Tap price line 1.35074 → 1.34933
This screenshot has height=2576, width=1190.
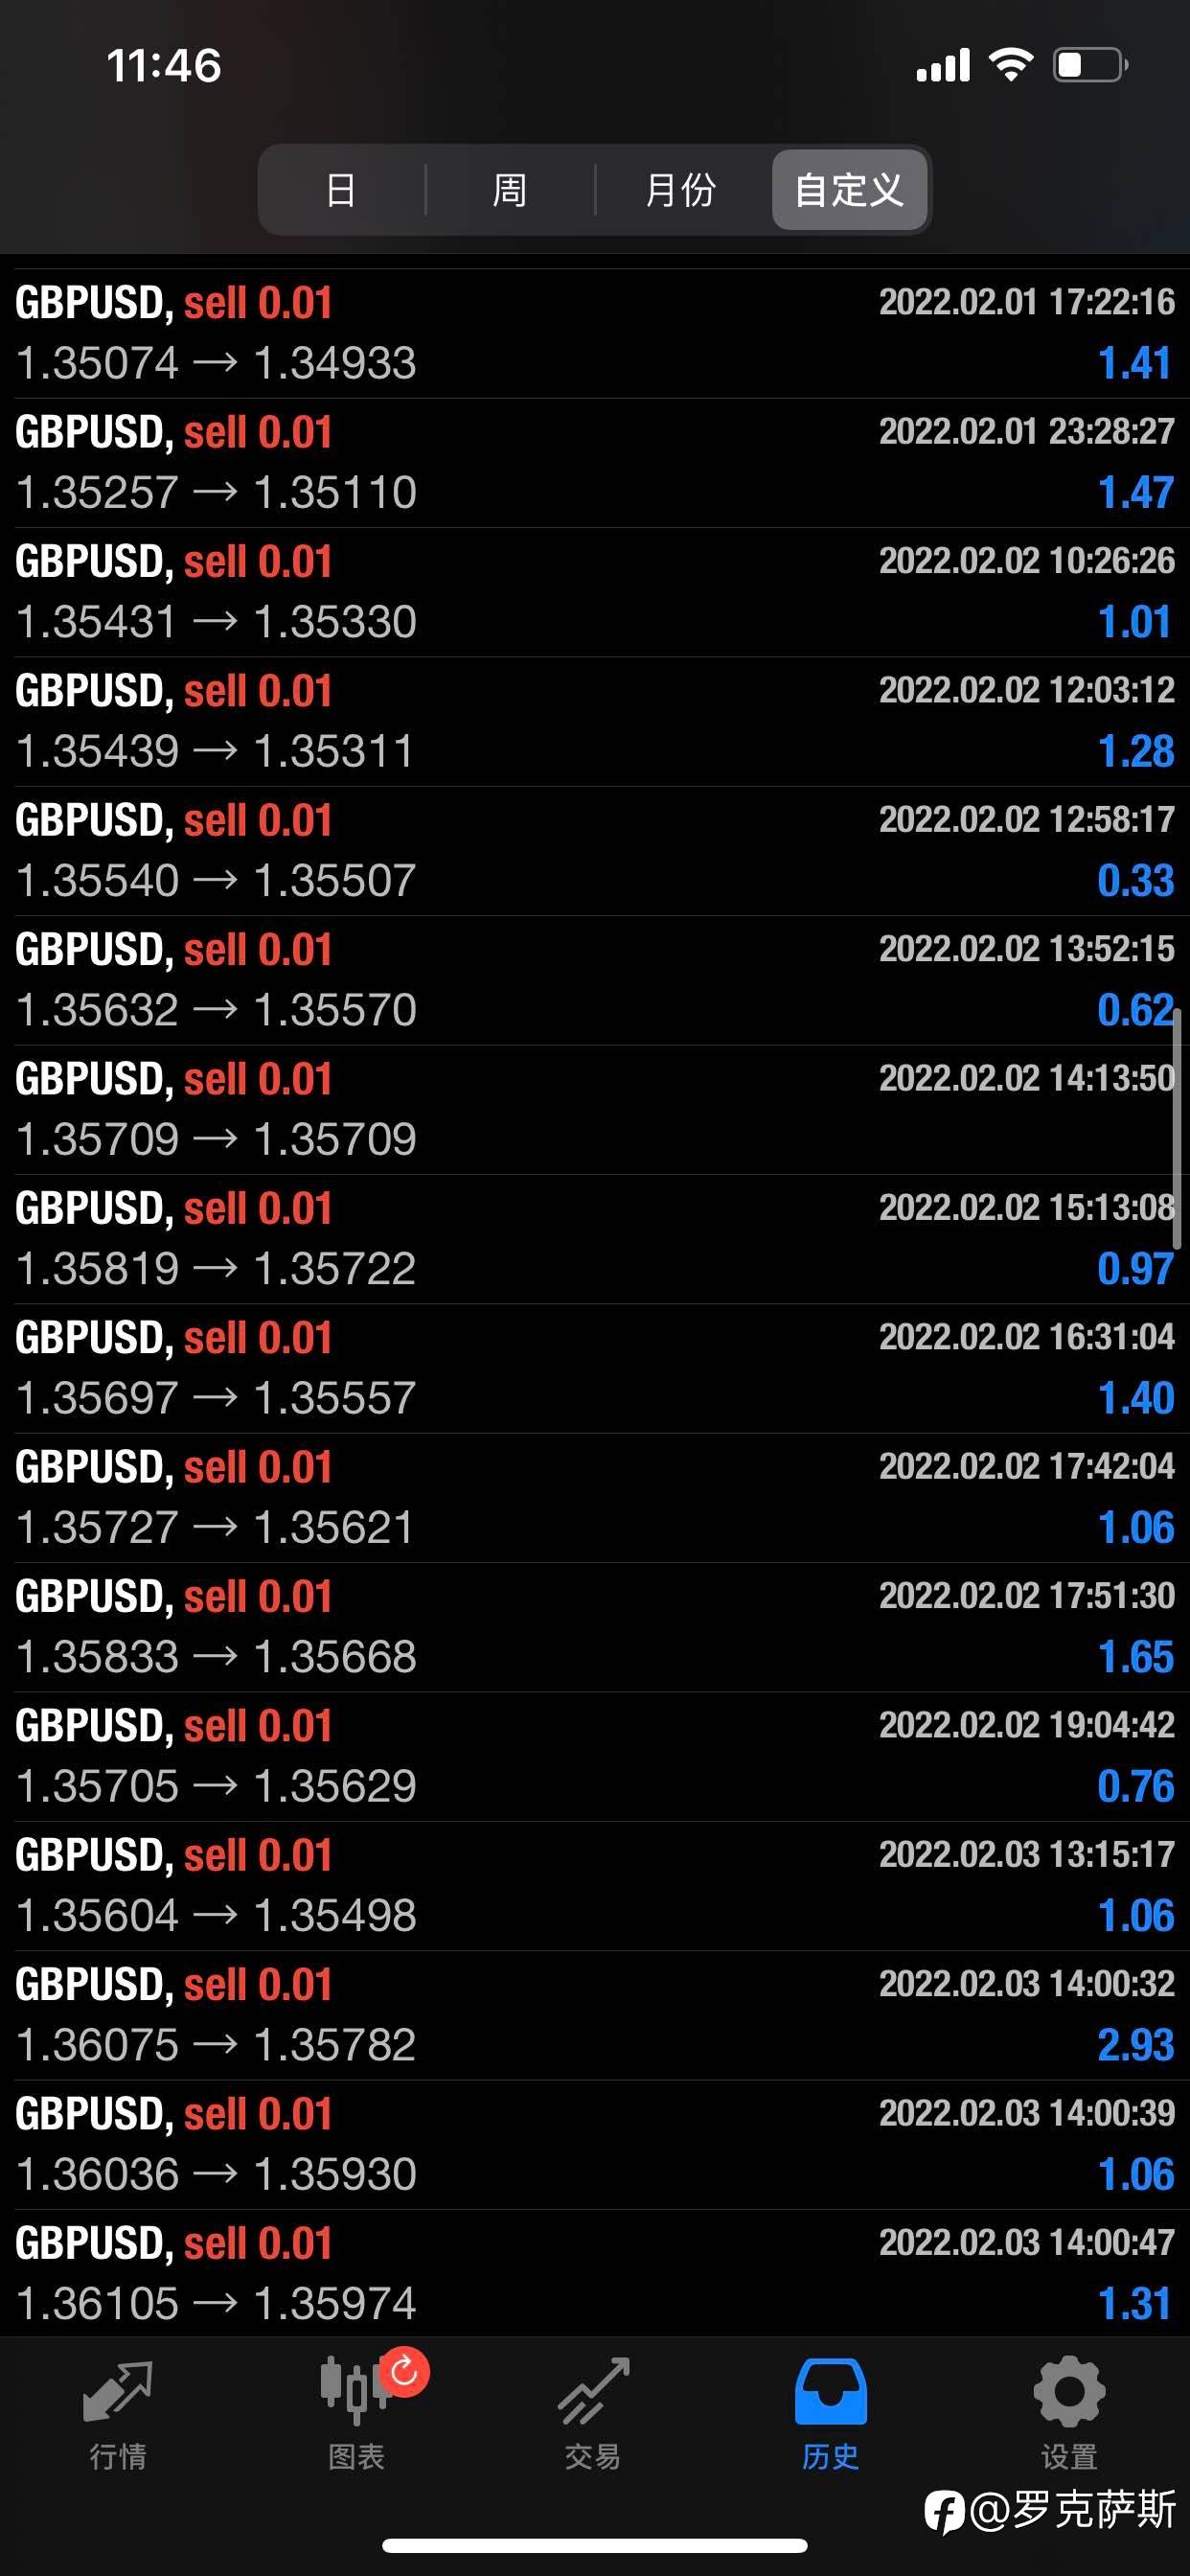(216, 363)
